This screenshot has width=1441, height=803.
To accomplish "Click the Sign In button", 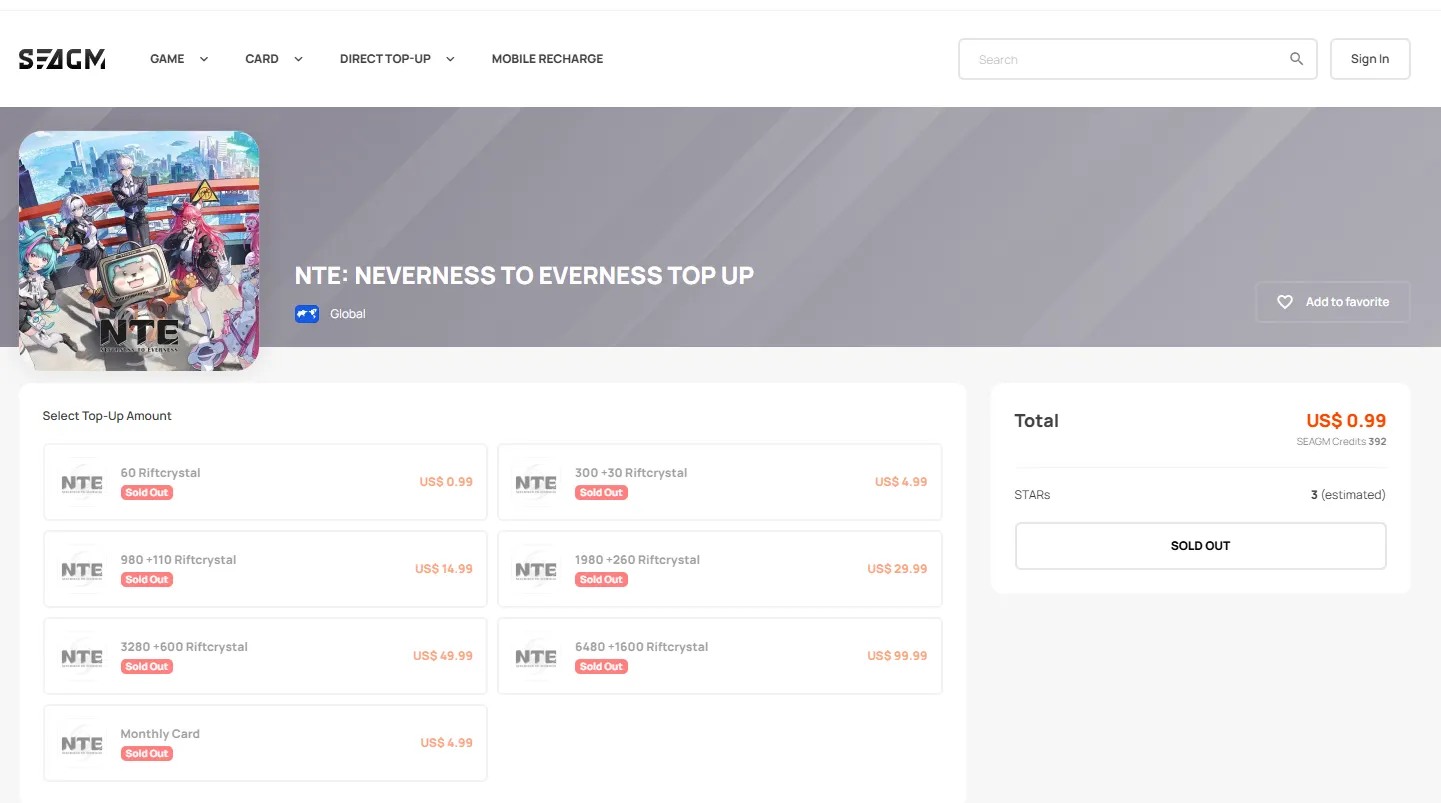I will click(x=1370, y=59).
